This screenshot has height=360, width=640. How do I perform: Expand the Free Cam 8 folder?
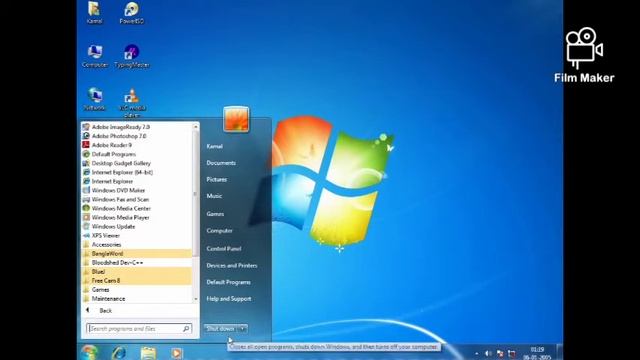136,280
